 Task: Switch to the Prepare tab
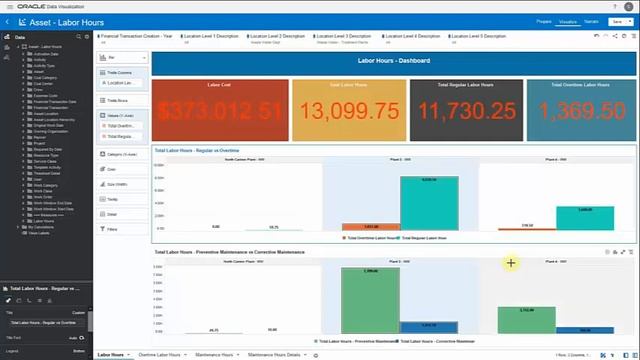pos(544,22)
